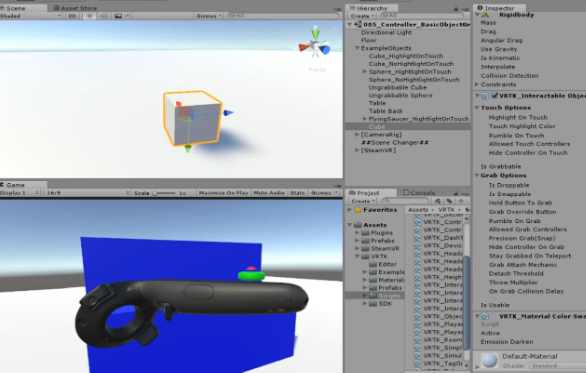Toggle Mute Audio in Game view
The image size is (586, 373).
pyautogui.click(x=269, y=193)
